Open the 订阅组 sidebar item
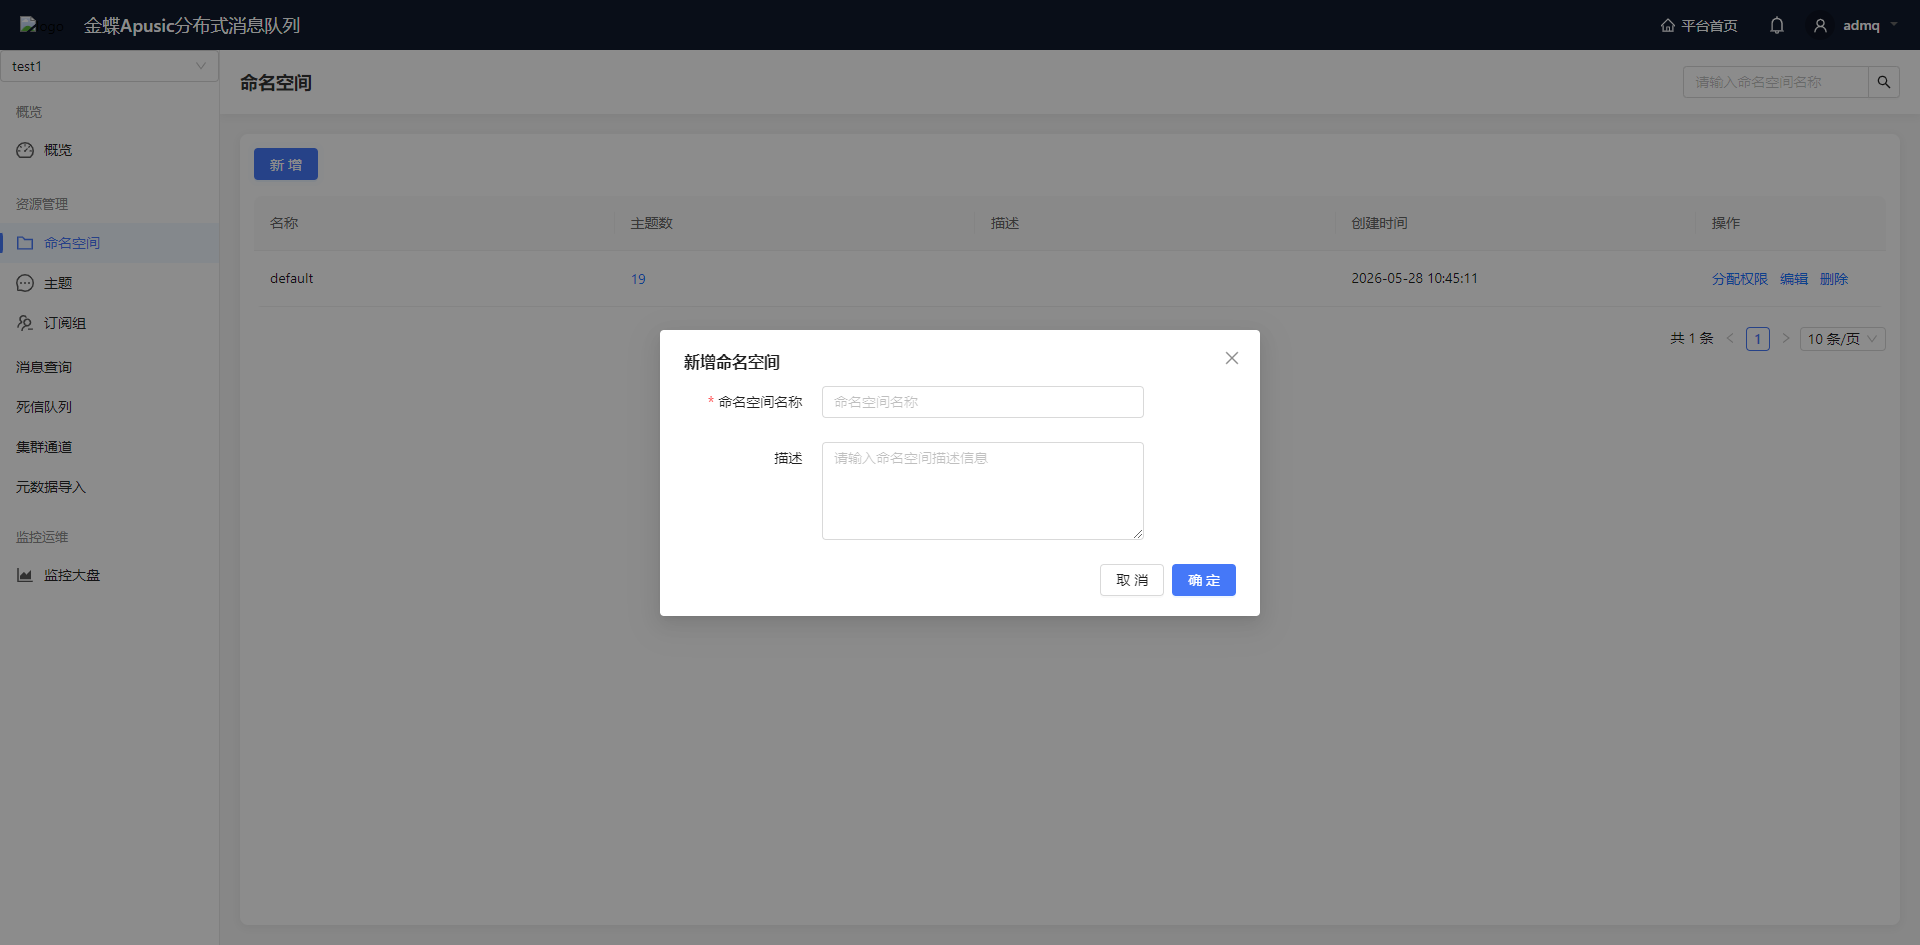 click(x=64, y=323)
